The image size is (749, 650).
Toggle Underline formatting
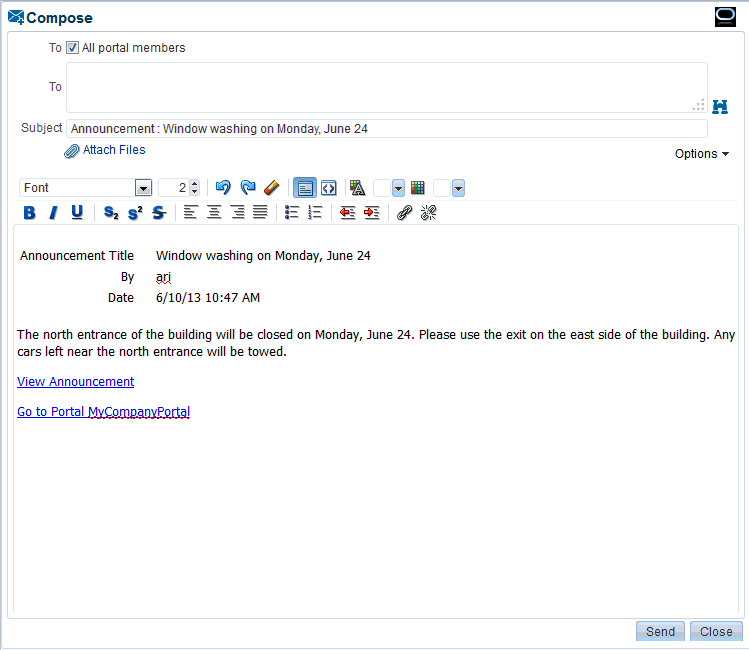pyautogui.click(x=77, y=213)
